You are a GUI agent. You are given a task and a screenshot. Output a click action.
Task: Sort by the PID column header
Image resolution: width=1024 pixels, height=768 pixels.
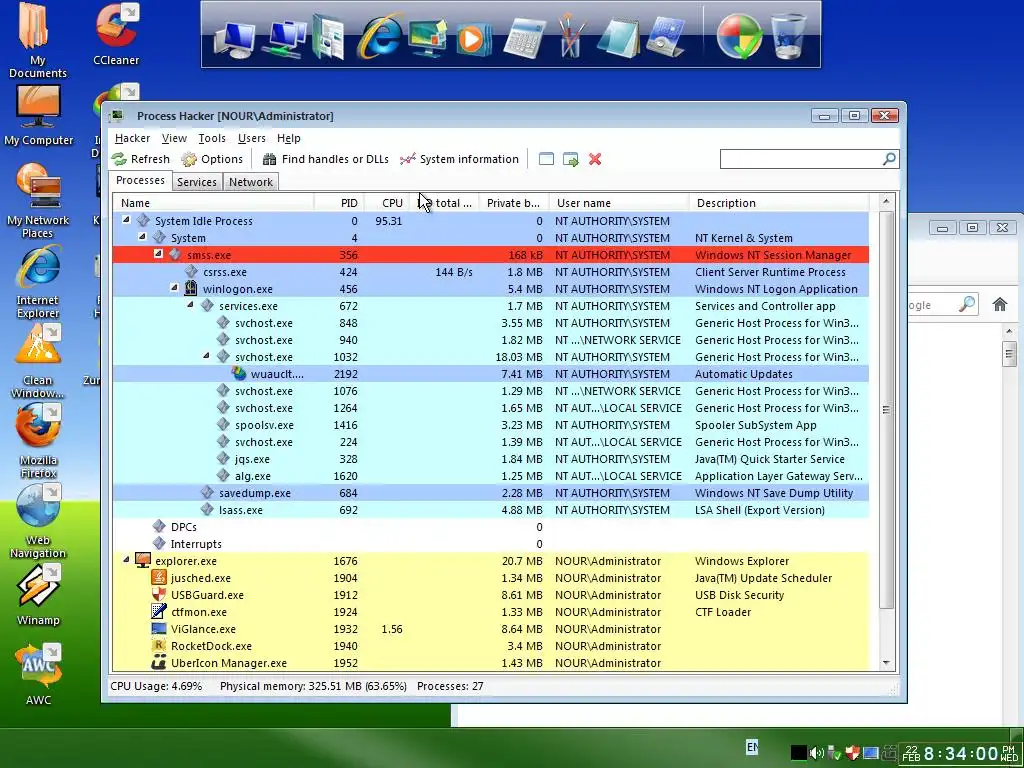tap(339, 203)
